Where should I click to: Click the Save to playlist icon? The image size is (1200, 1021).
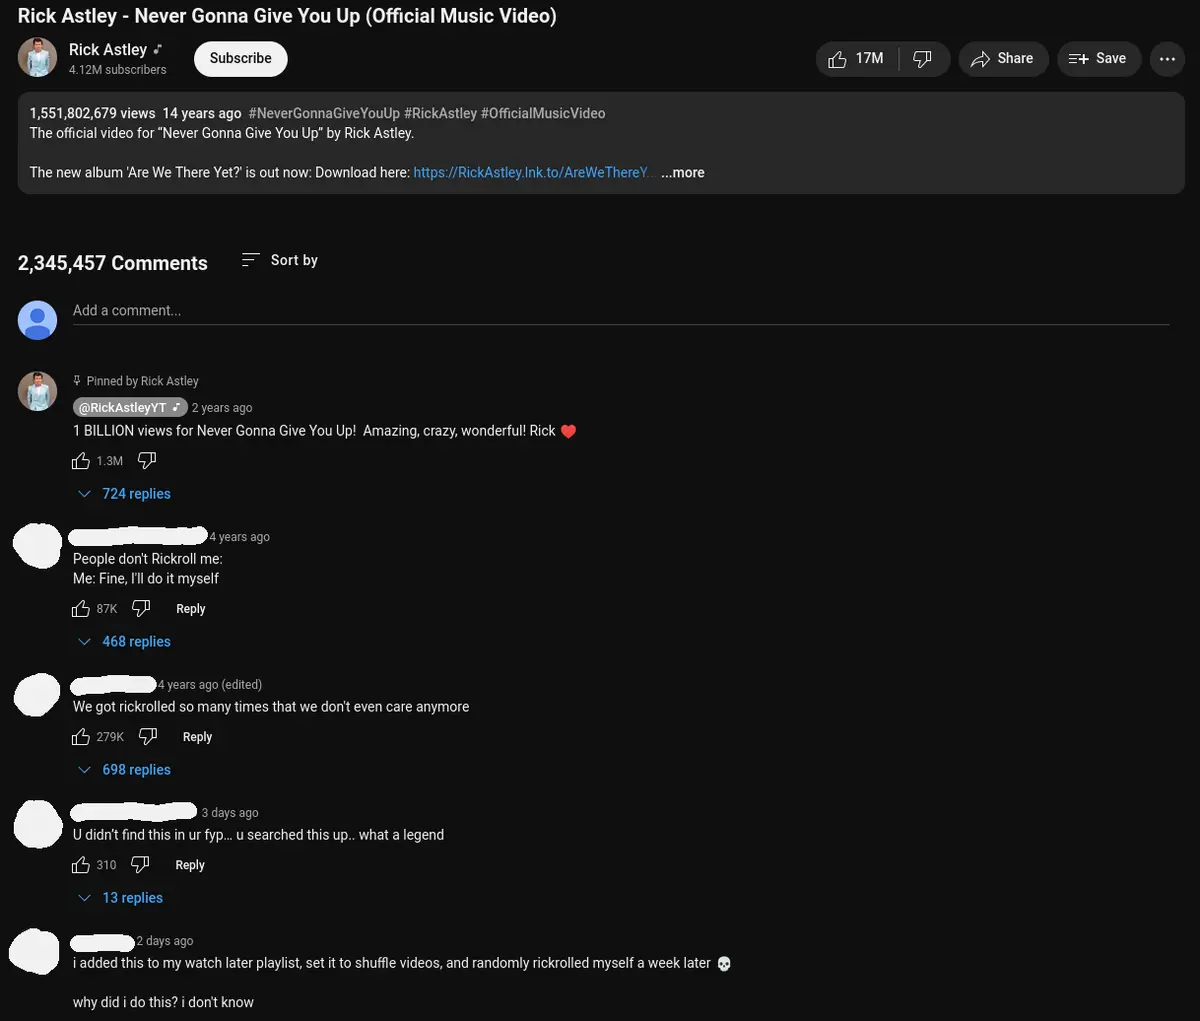point(1080,58)
